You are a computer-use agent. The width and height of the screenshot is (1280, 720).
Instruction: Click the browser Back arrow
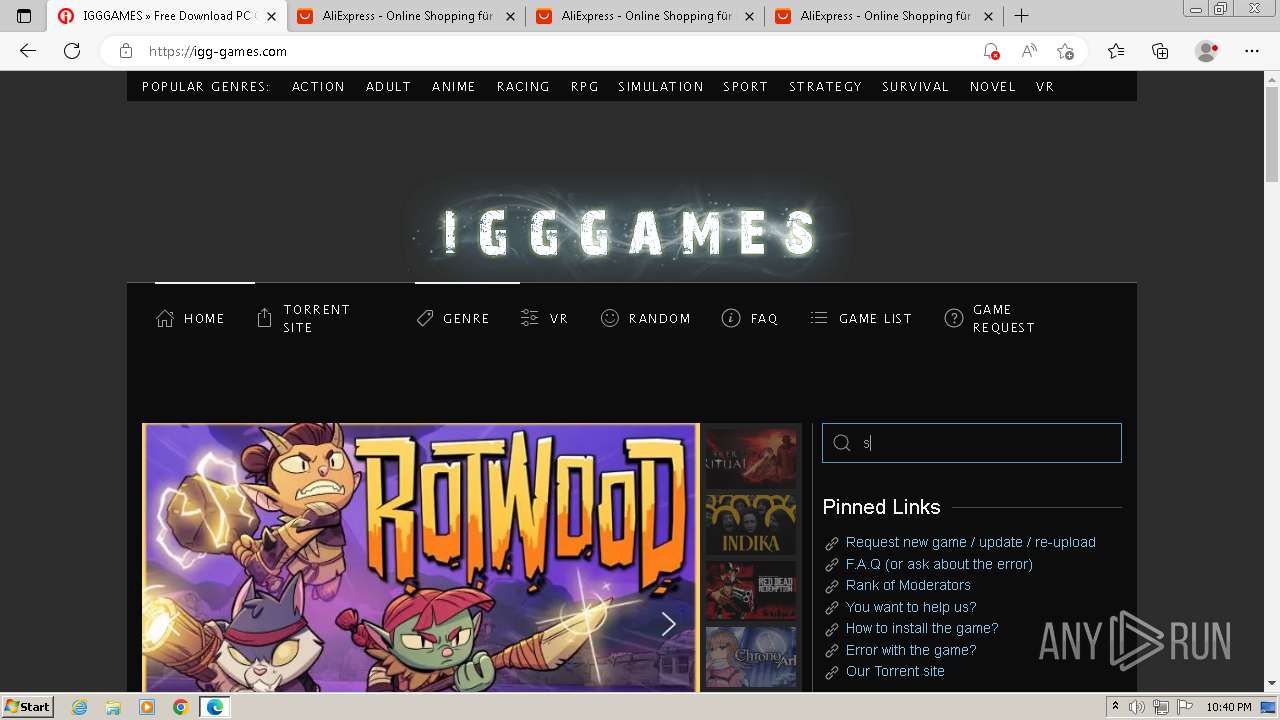pyautogui.click(x=28, y=51)
